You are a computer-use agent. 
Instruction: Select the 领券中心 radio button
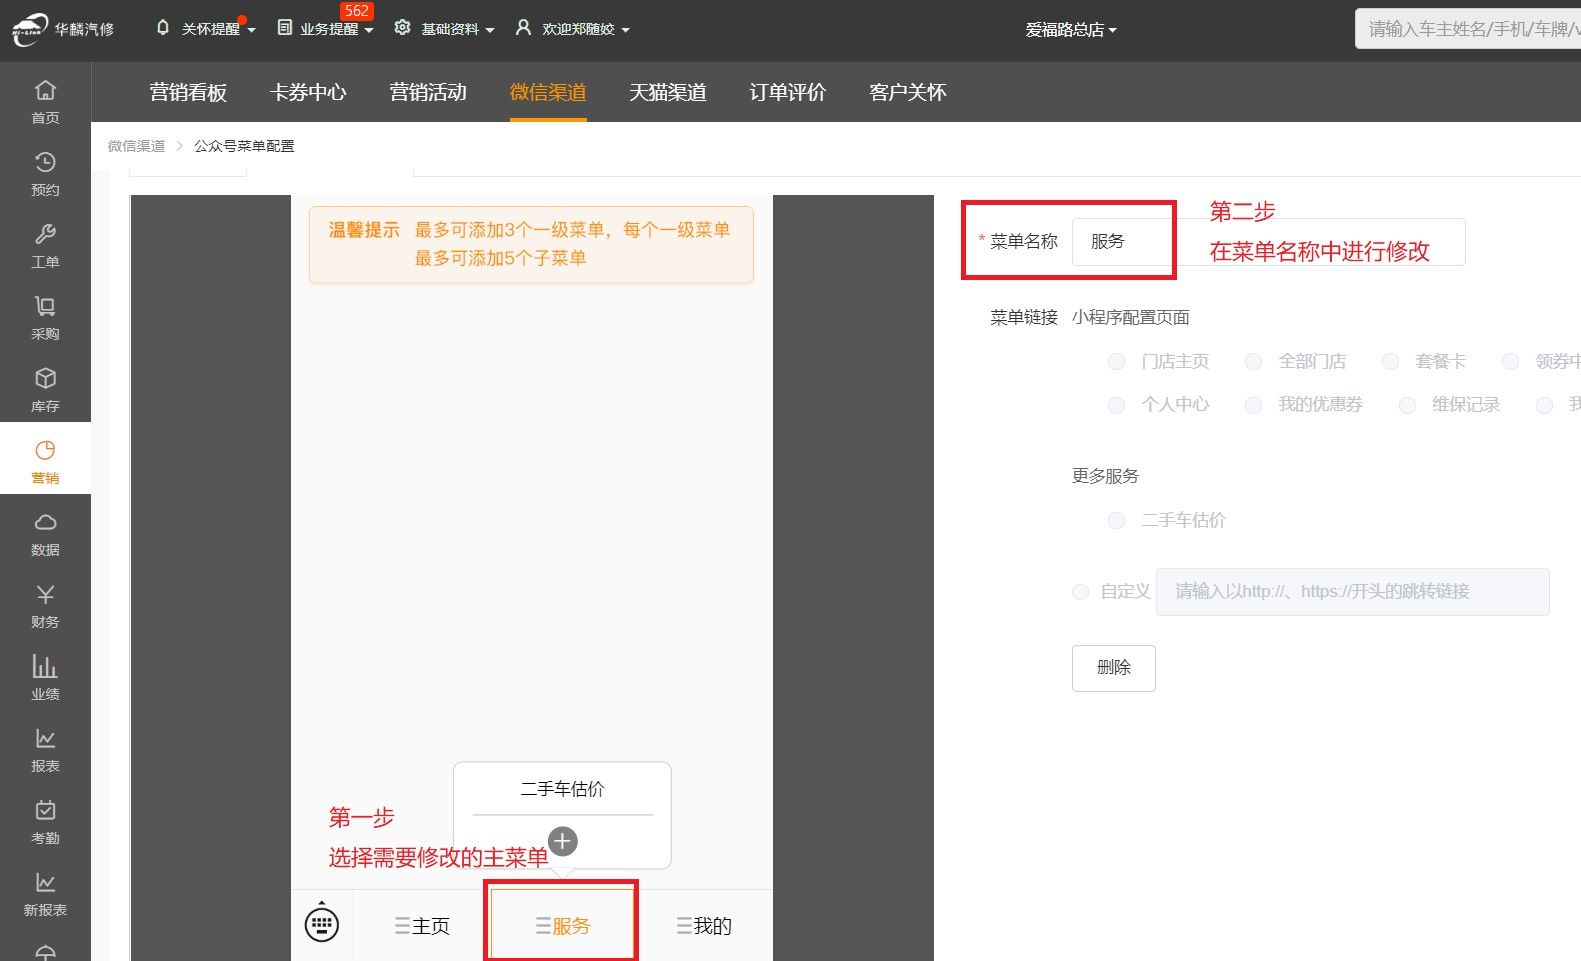[1511, 361]
